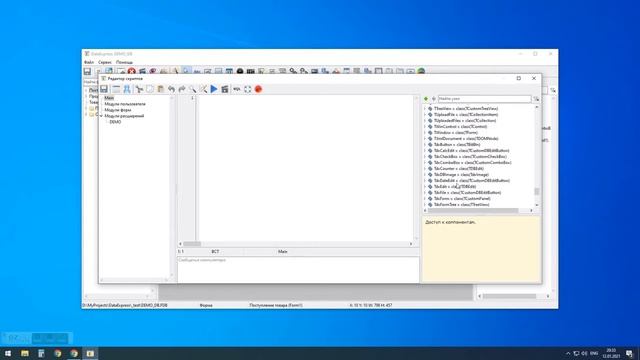Expand the TUploadFile class node
Screen dimensions: 640x360
click(425, 115)
